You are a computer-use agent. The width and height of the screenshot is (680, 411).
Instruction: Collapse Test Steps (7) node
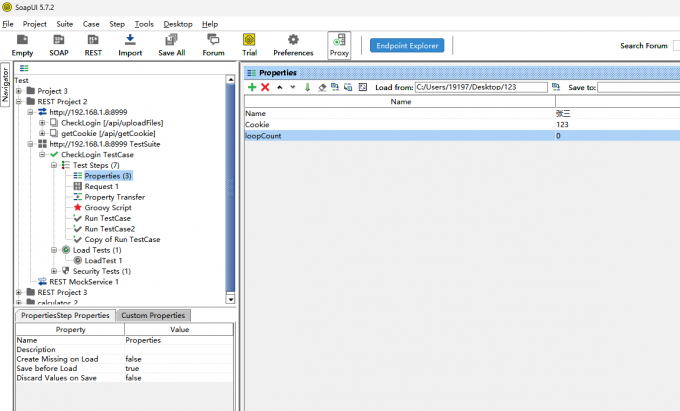click(x=54, y=165)
